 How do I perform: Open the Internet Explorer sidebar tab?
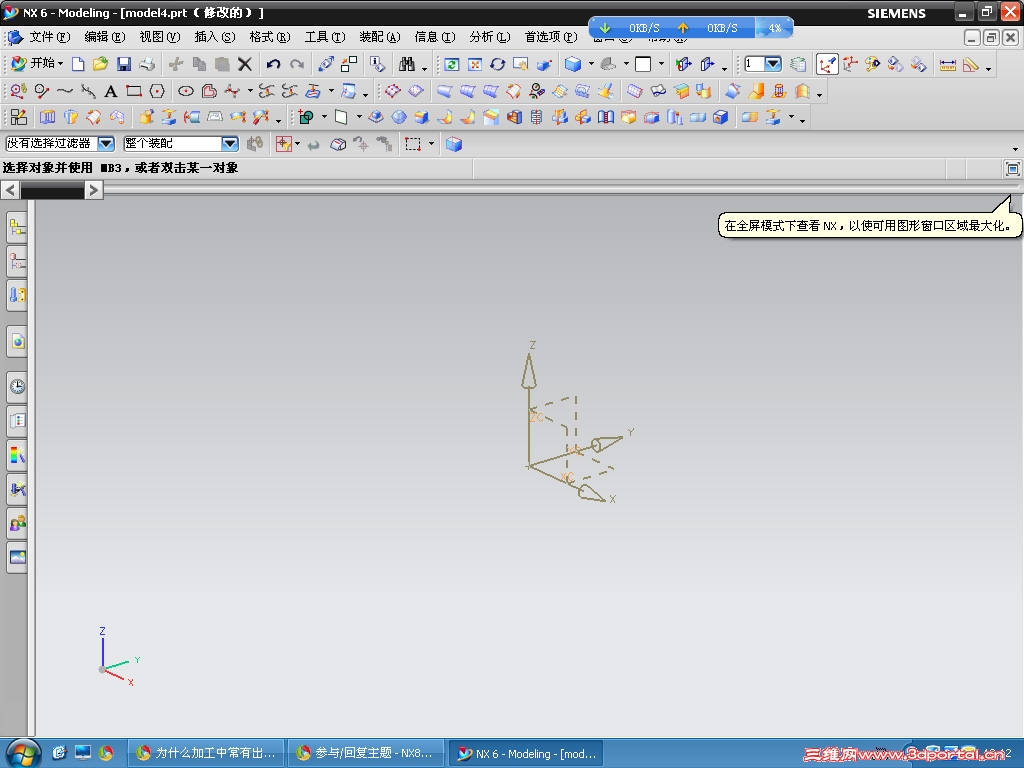pos(18,341)
